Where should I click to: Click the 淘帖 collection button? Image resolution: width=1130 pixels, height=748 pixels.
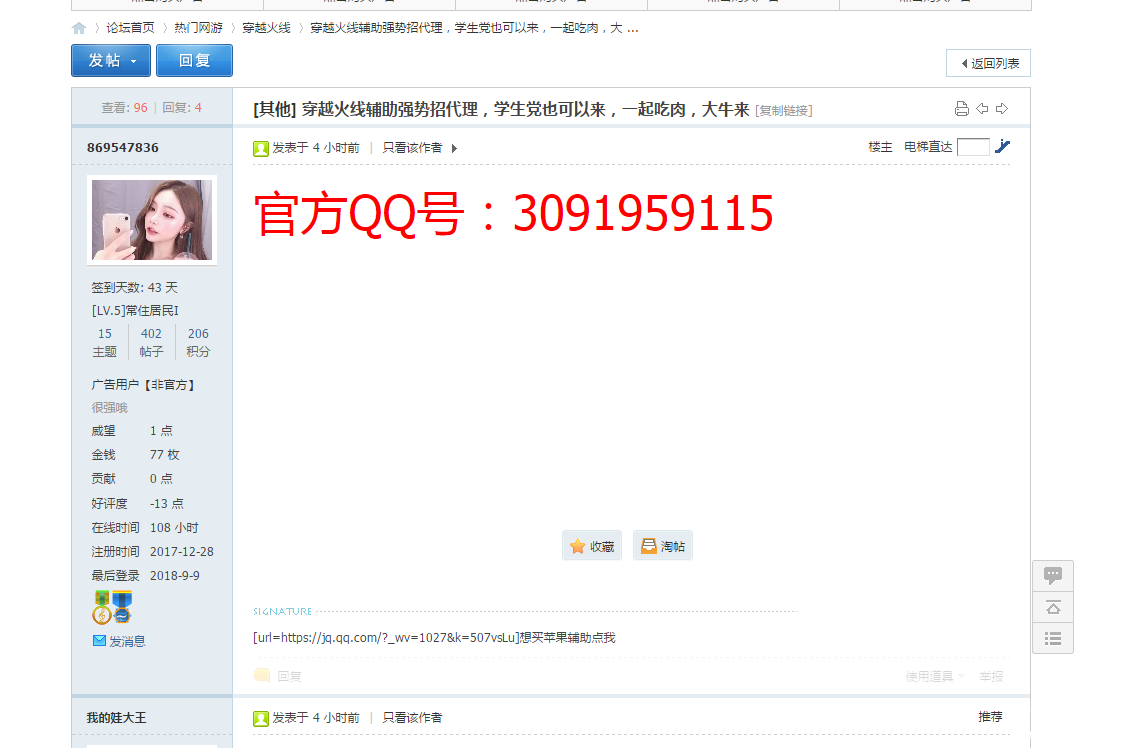click(x=663, y=546)
